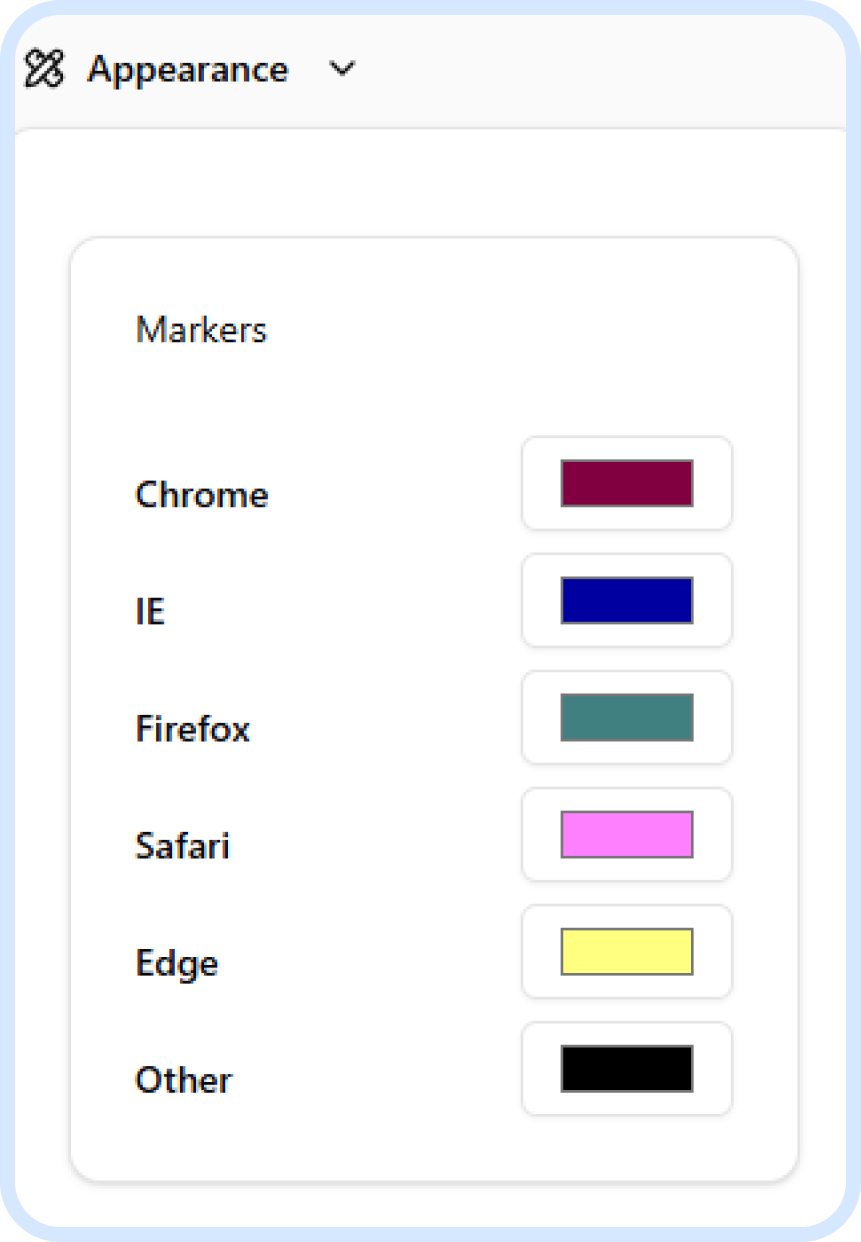Screen dimensions: 861x1242
Task: Click the dark blue IE color swatch
Action: point(627,601)
